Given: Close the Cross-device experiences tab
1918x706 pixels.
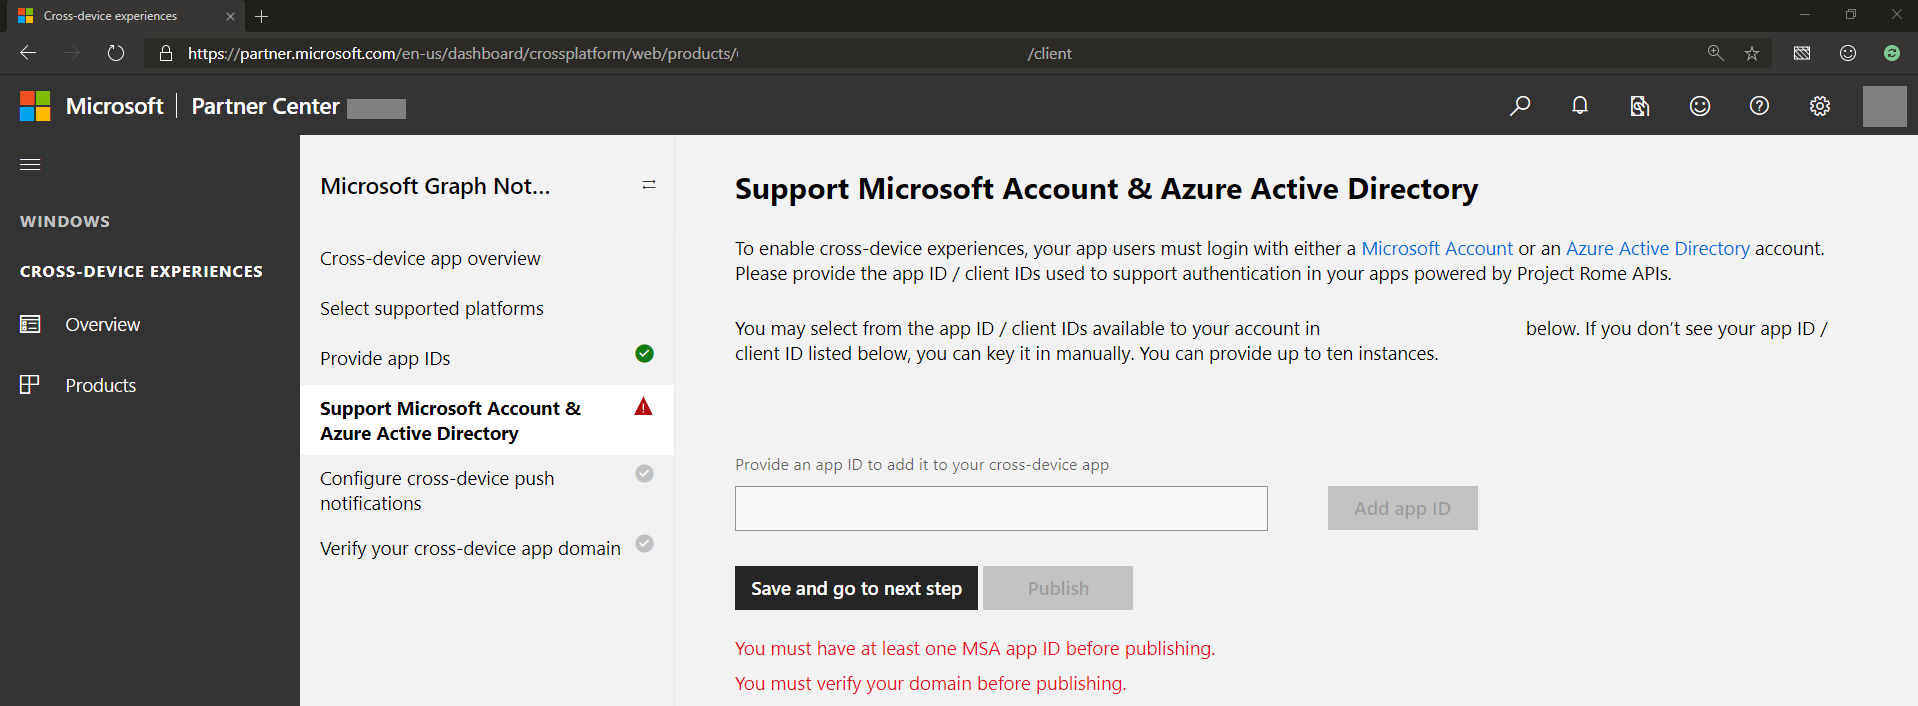Looking at the screenshot, I should coord(230,16).
